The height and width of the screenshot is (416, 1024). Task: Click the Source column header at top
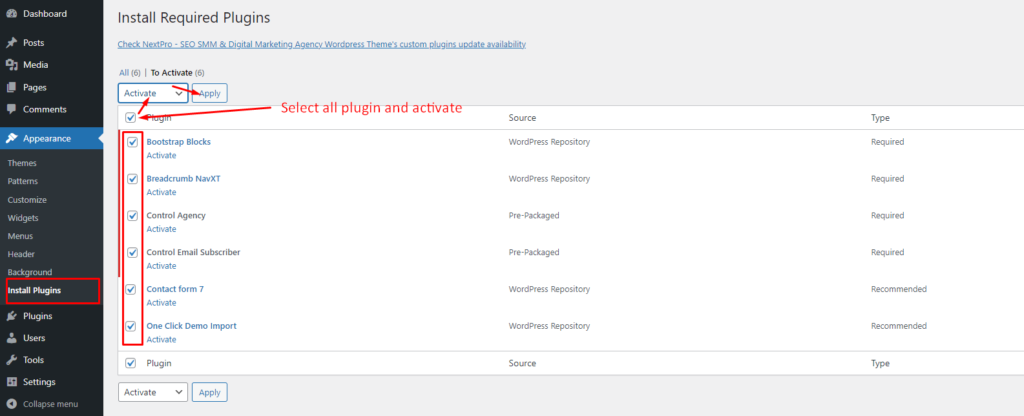click(x=522, y=118)
